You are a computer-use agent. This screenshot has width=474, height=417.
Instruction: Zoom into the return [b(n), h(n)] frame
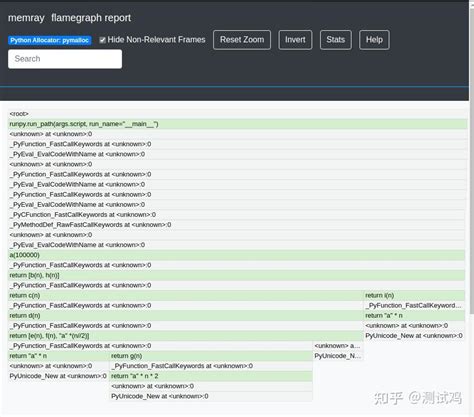tap(237, 275)
